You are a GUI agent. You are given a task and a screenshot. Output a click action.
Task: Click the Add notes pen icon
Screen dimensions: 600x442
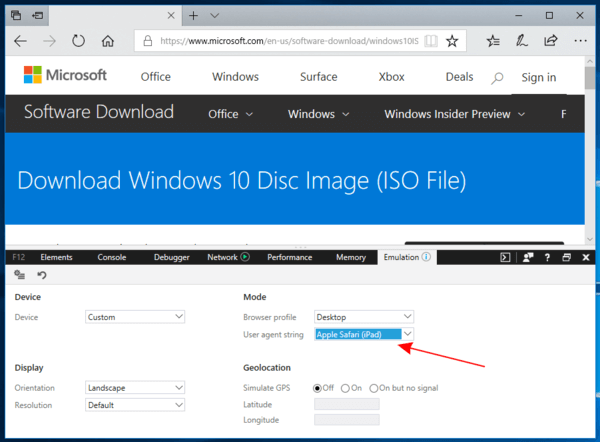coord(522,41)
